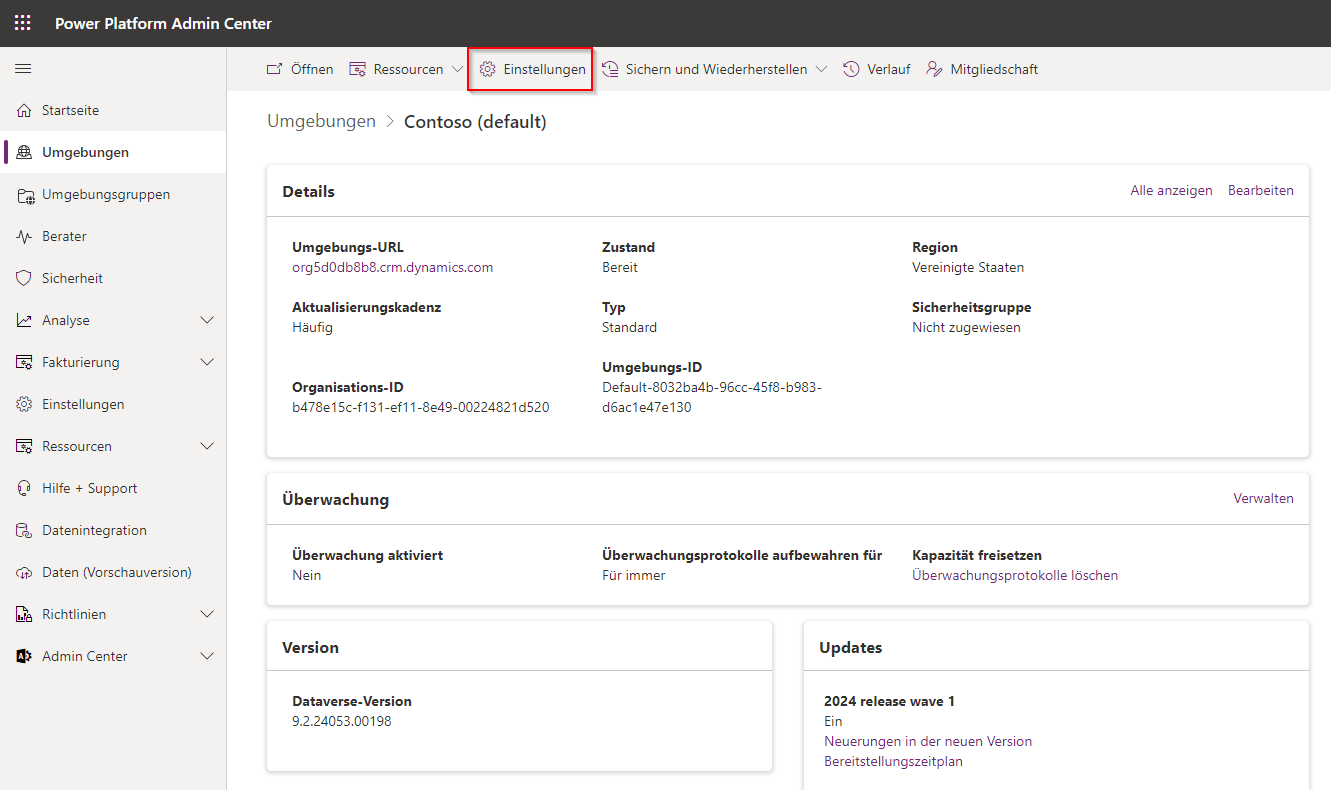This screenshot has width=1331, height=790.
Task: Click the Datenintegration icon in the sidebar
Action: click(x=24, y=531)
